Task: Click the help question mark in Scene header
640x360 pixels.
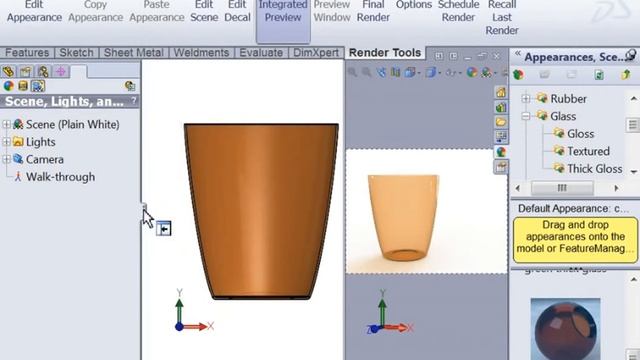Action: pyautogui.click(x=133, y=101)
